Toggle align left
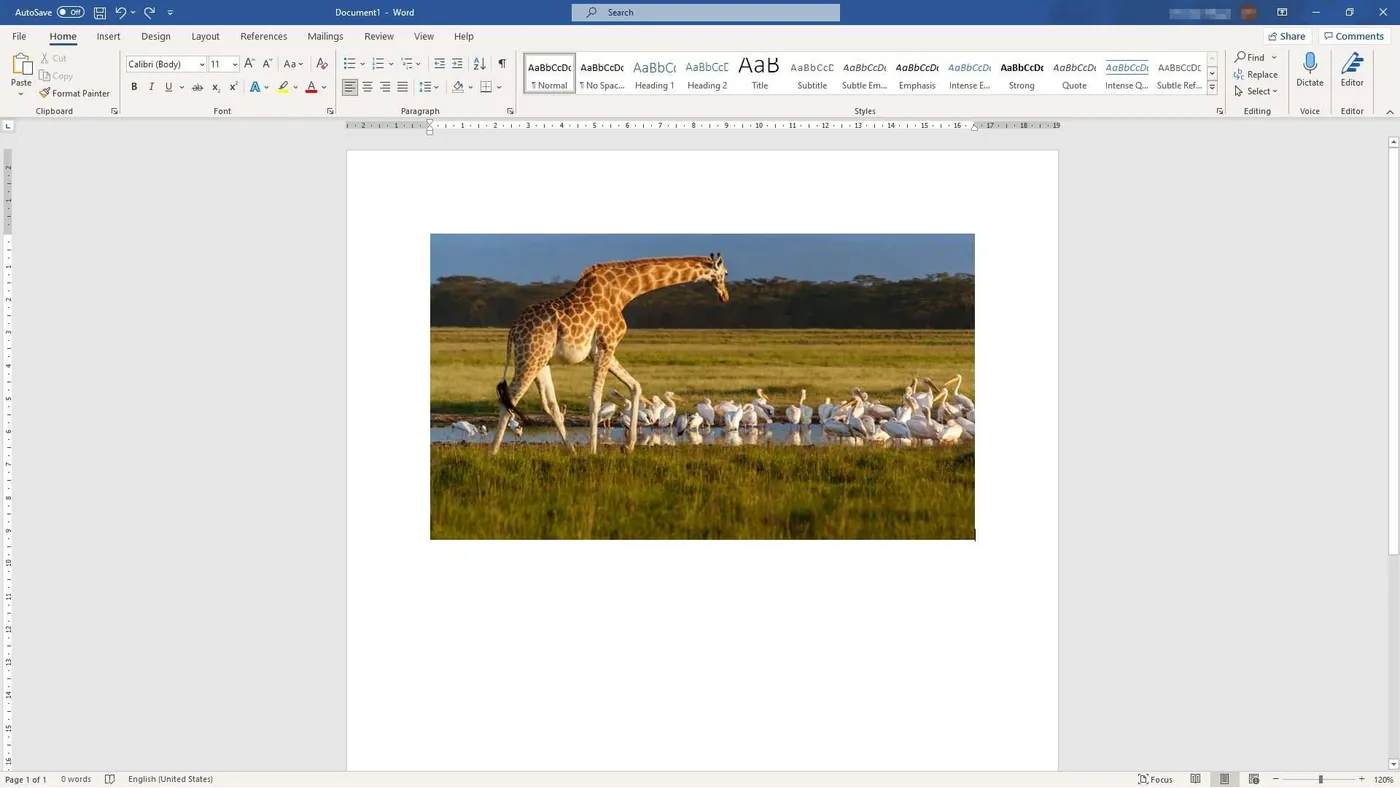The height and width of the screenshot is (788, 1400). 349,88
